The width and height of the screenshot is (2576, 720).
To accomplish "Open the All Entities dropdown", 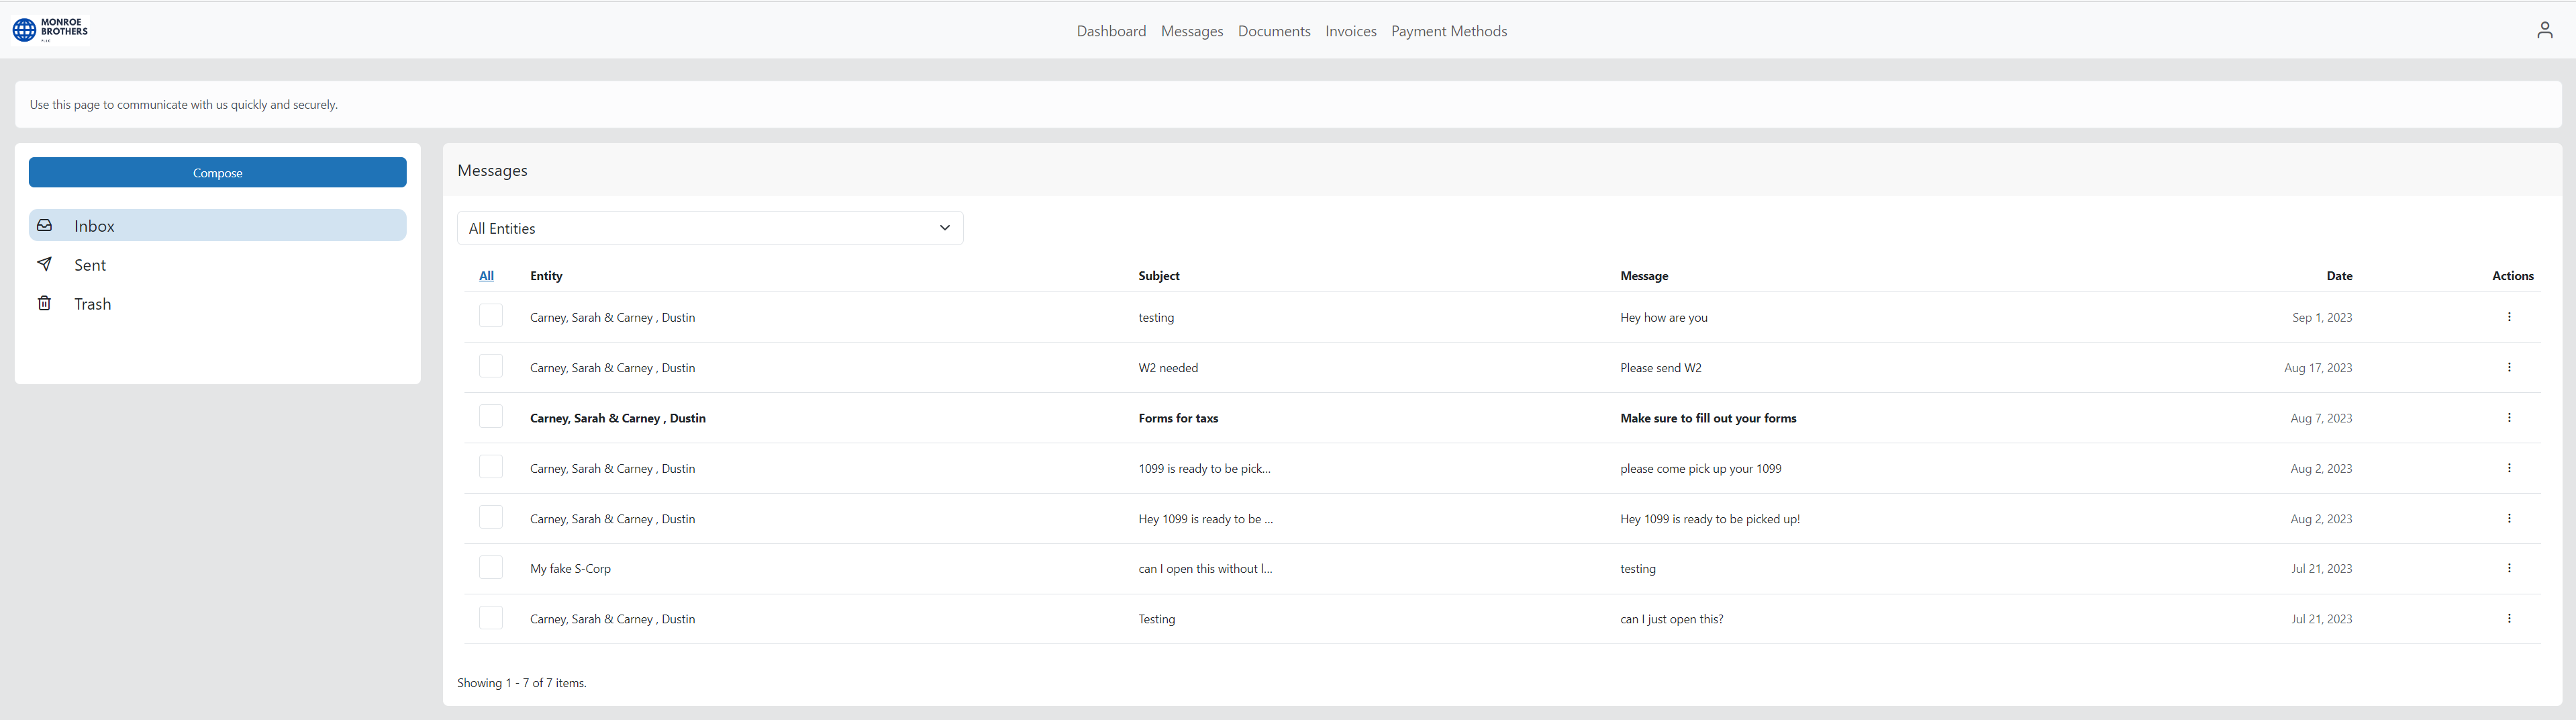I will (710, 228).
